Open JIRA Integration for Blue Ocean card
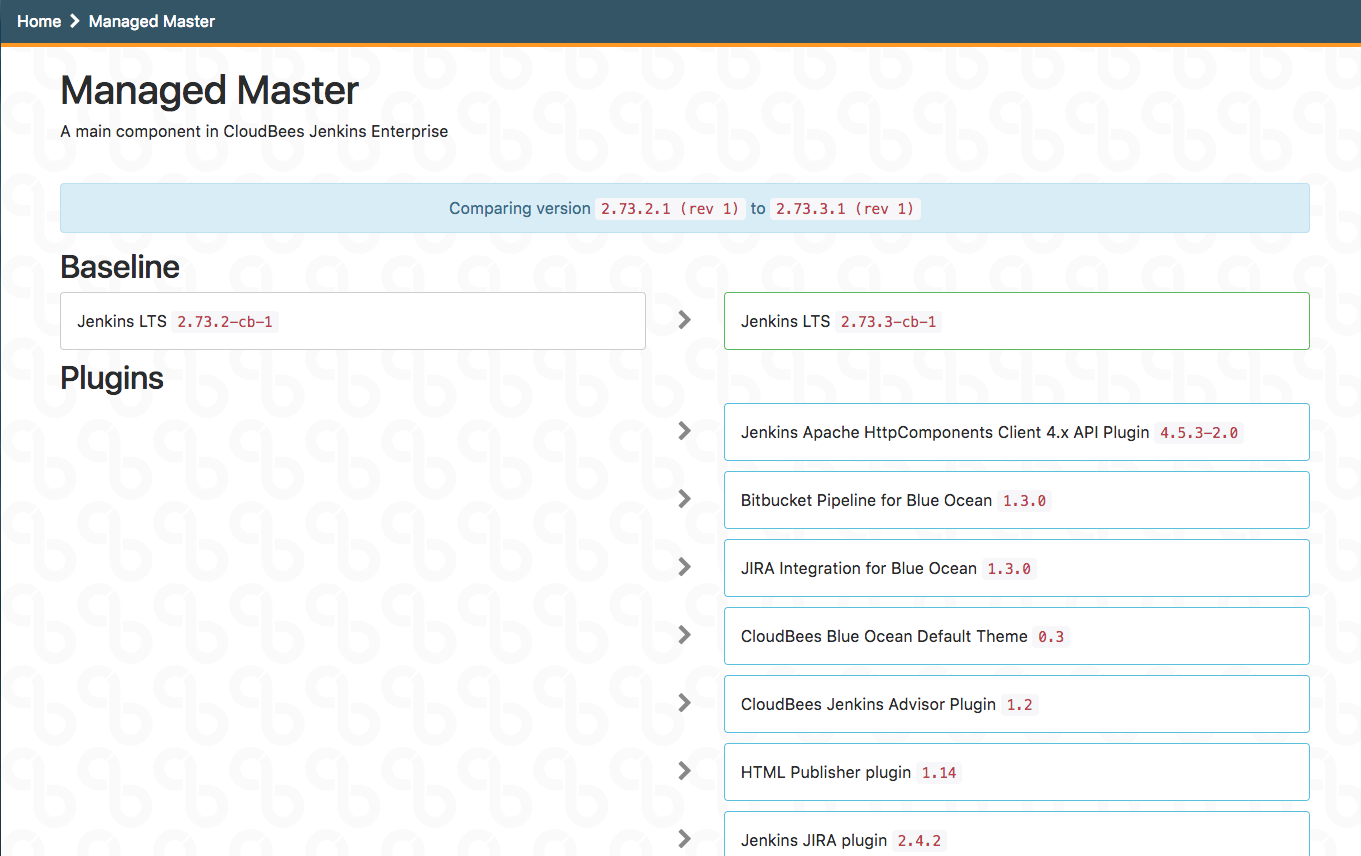Viewport: 1361px width, 856px height. point(1017,568)
